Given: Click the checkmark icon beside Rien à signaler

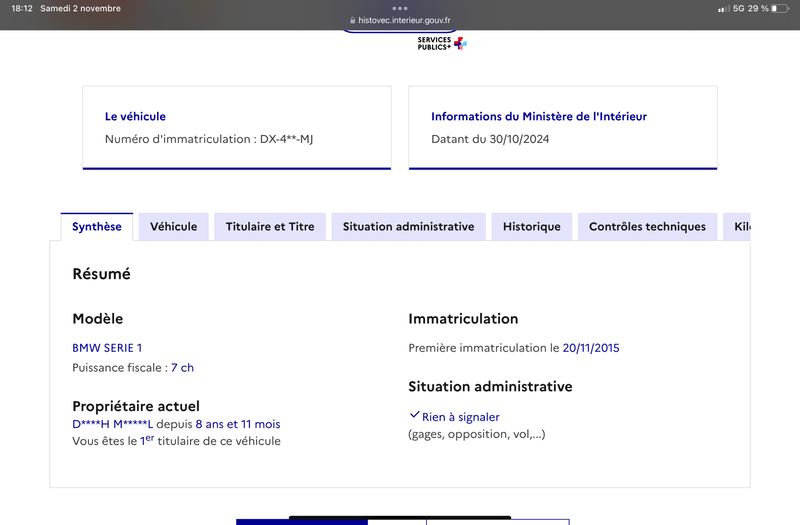Looking at the screenshot, I should [414, 415].
